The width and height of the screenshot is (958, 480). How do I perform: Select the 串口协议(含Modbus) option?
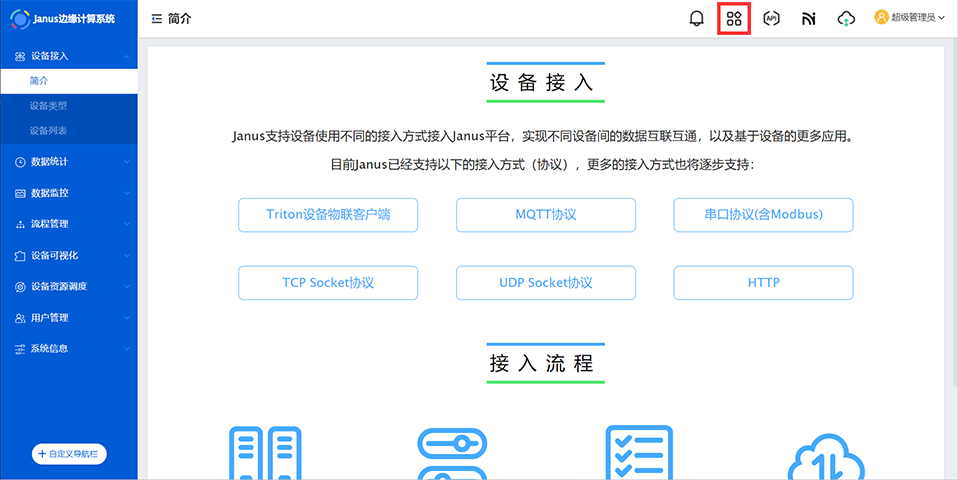coord(763,215)
